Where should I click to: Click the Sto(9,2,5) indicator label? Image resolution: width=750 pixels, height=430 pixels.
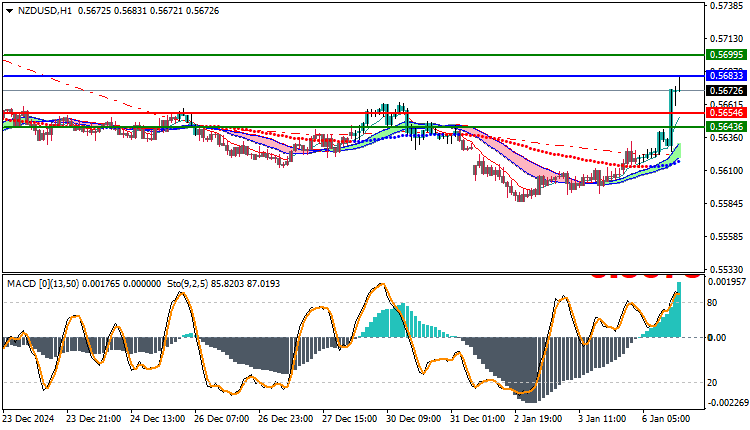pos(187,284)
